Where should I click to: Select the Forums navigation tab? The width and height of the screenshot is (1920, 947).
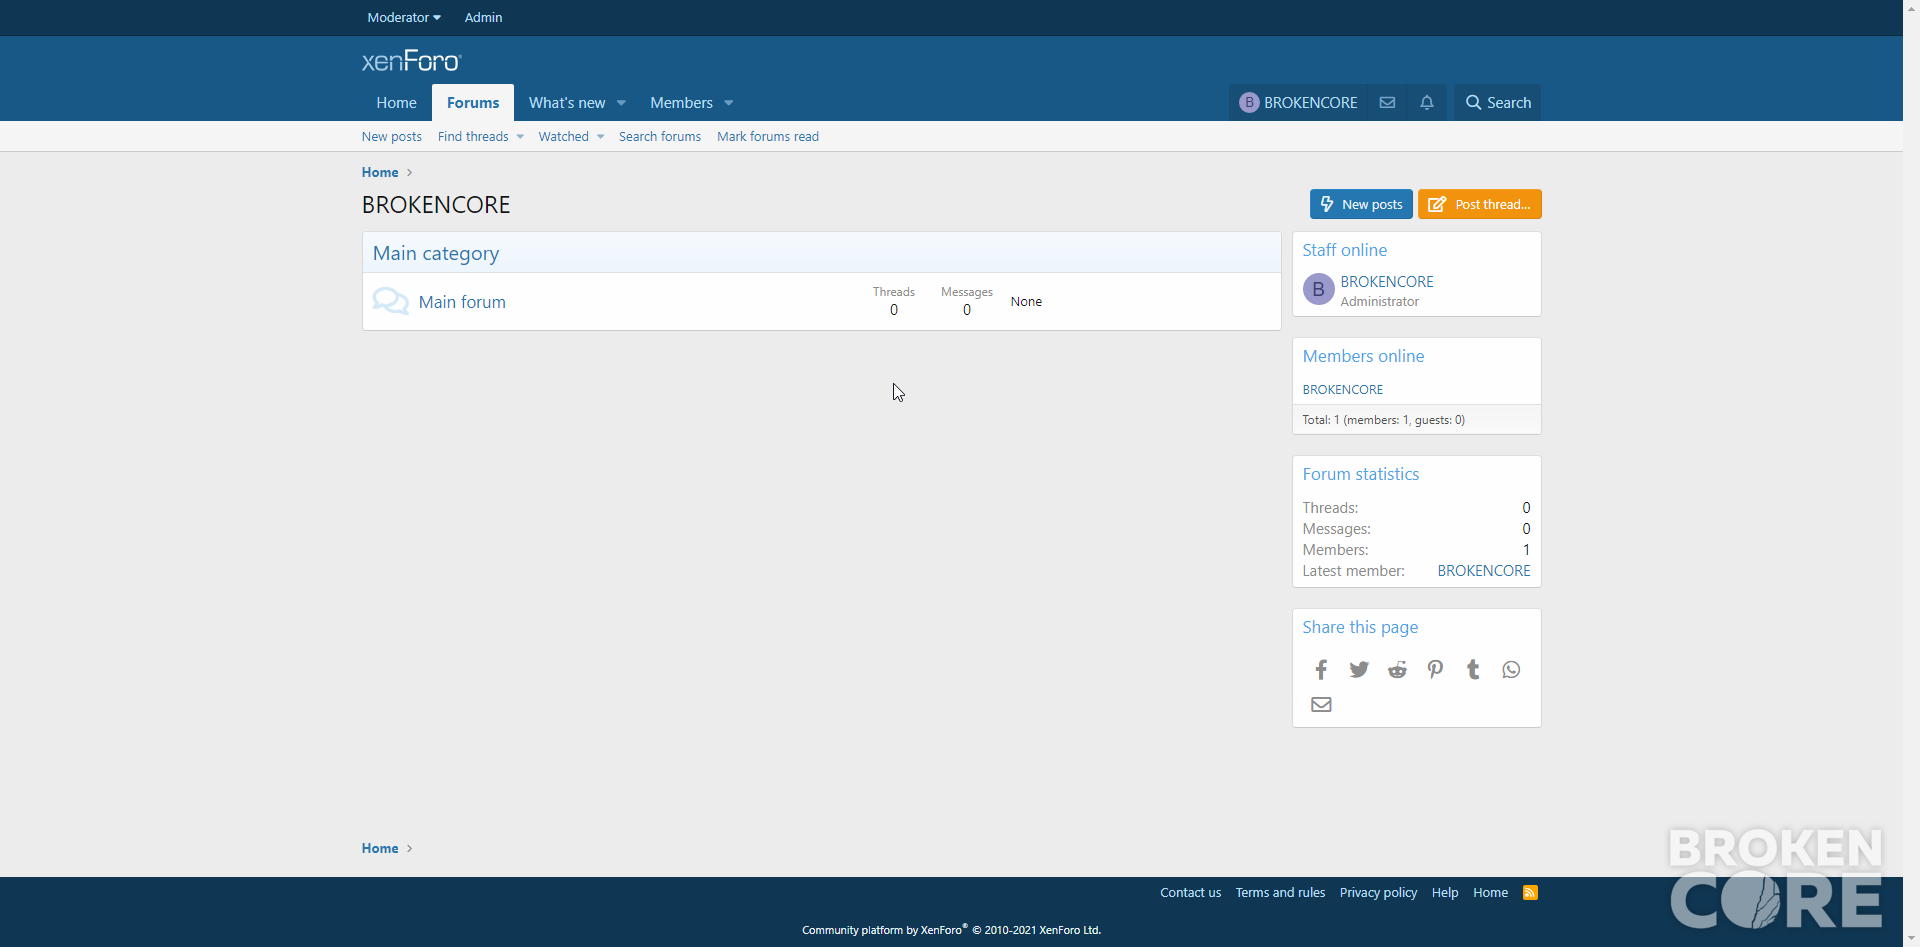click(473, 102)
